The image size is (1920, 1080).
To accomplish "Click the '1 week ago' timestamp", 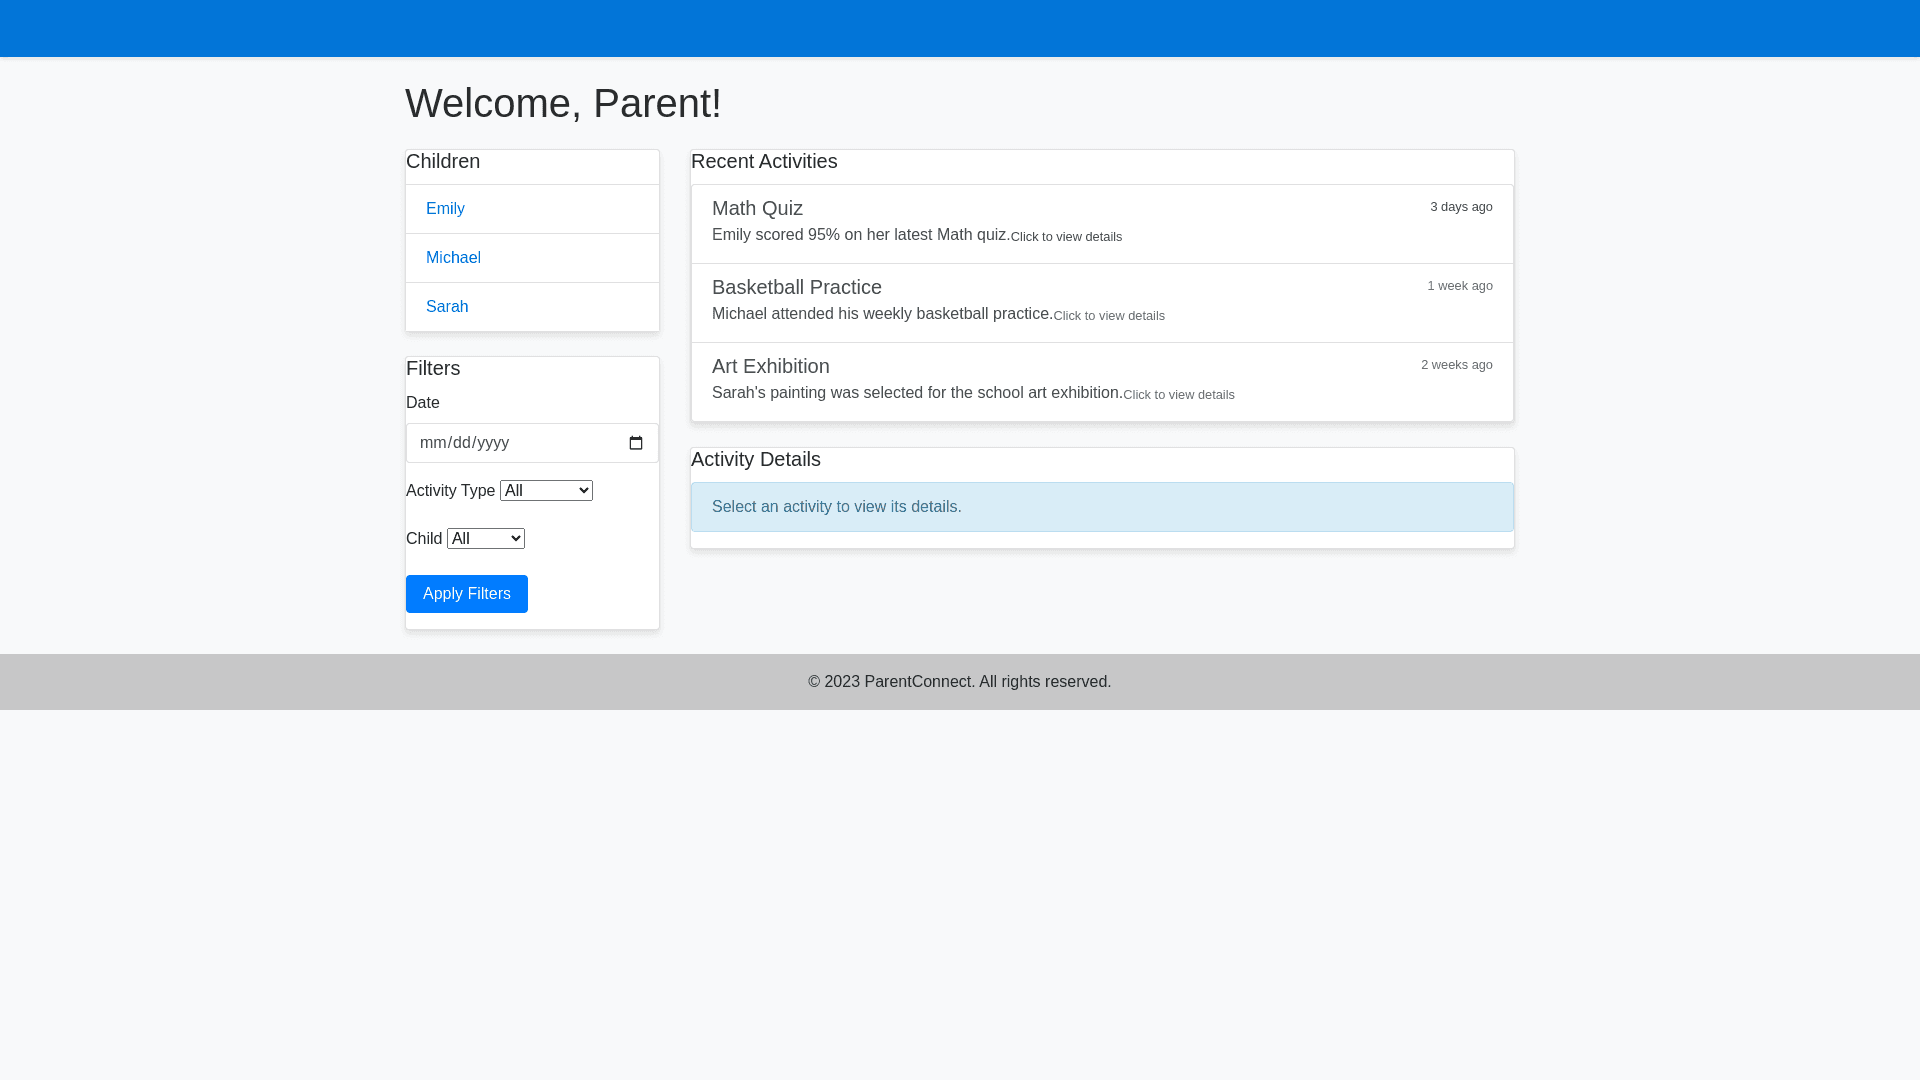I will (1460, 286).
